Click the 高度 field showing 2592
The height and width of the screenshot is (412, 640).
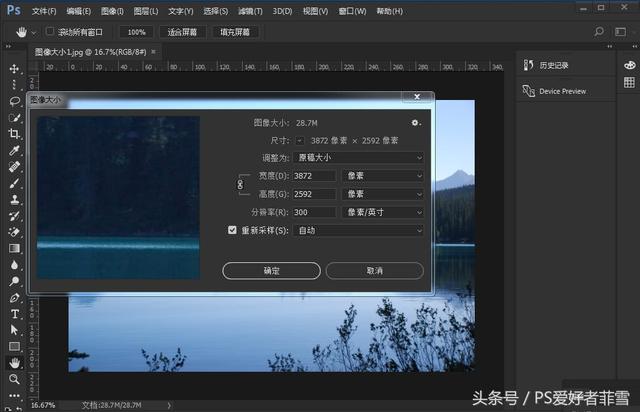point(314,194)
